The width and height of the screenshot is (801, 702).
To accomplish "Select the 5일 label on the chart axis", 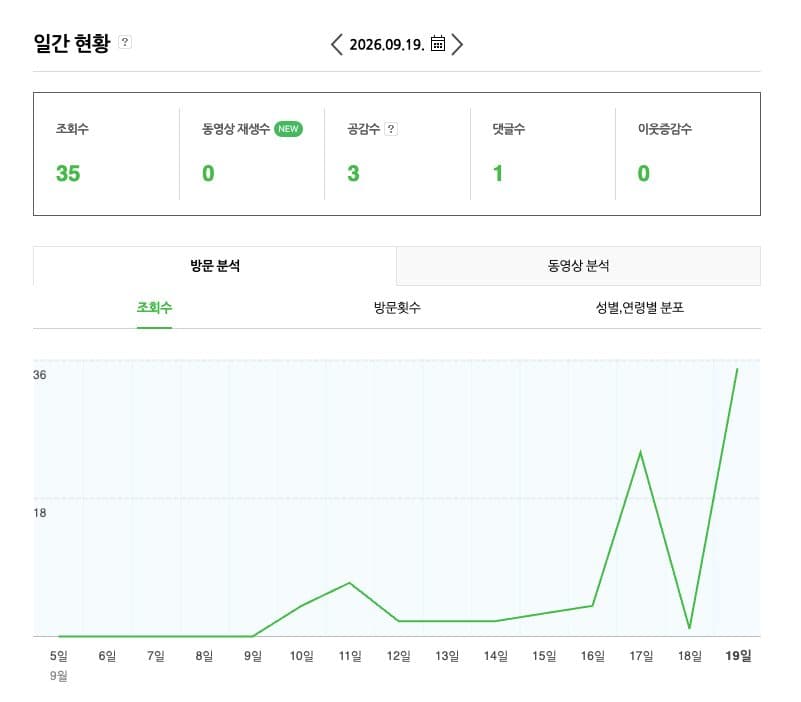I will 59,656.
